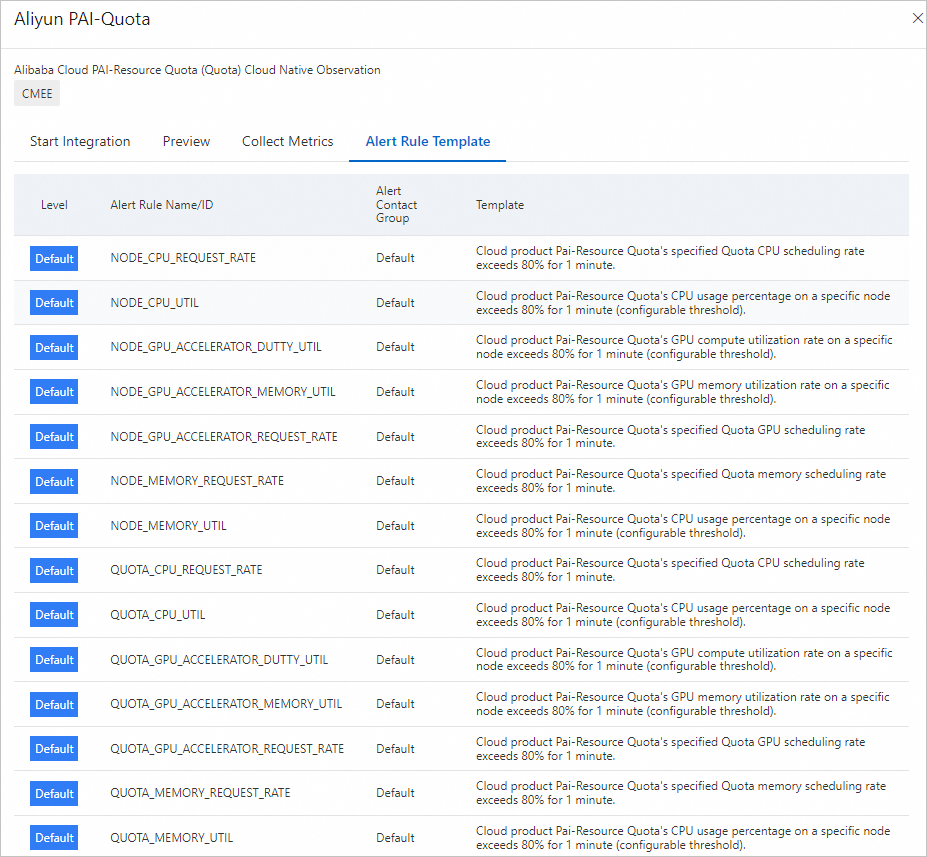Select the QUOTA_GPU_ACCELERATOR_DUTTY_UTIL rule name
927x857 pixels.
(x=219, y=660)
